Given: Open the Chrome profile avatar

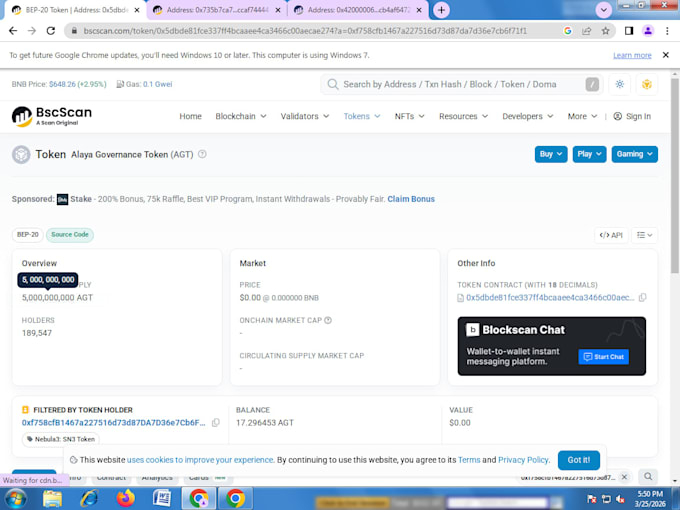Looking at the screenshot, I should point(648,31).
